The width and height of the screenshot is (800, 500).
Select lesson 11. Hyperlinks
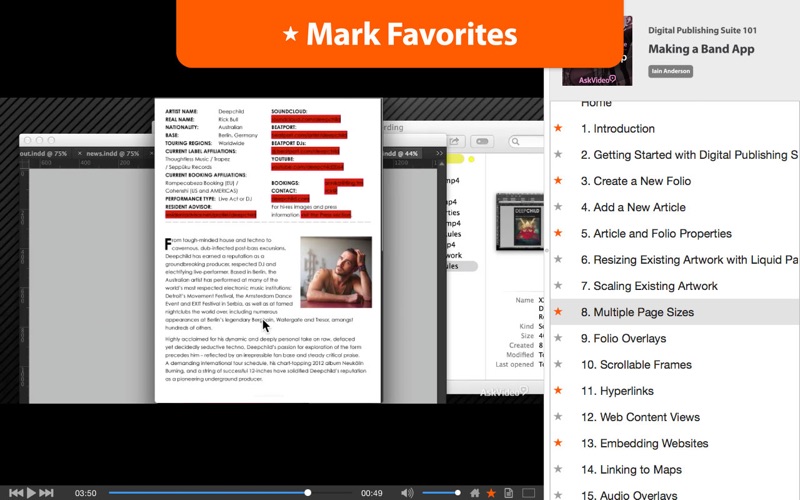tap(617, 391)
